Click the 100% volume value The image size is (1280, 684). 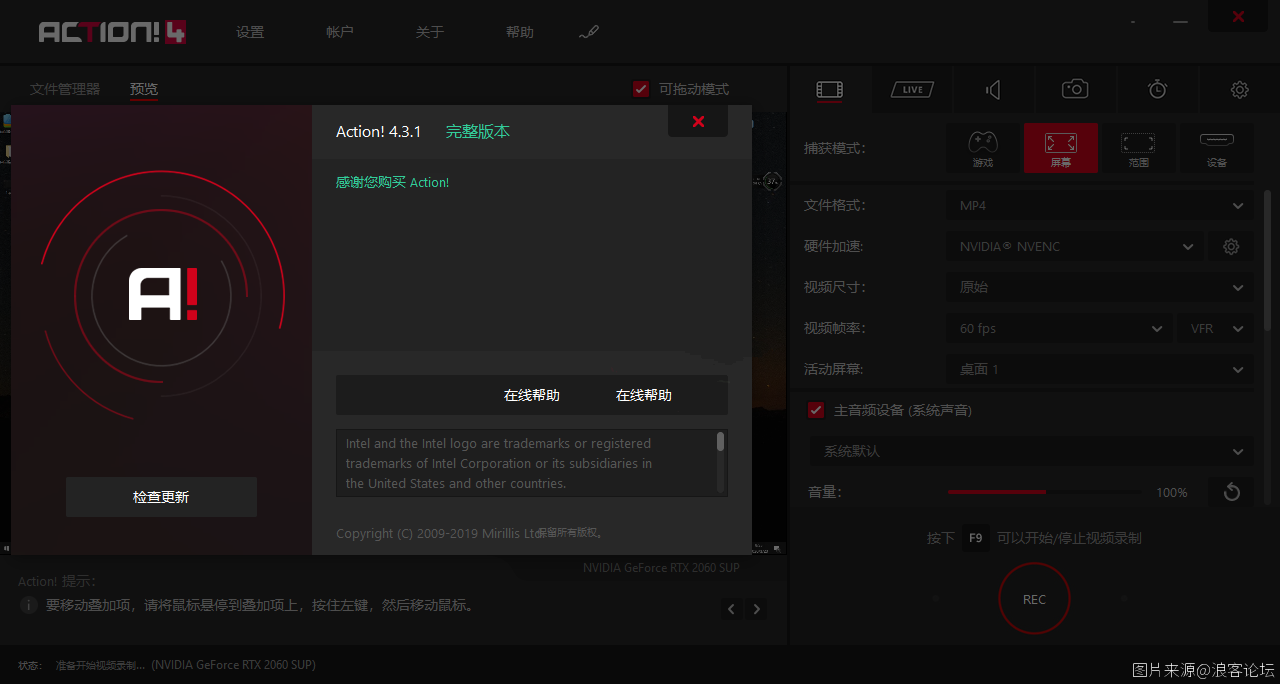[1172, 492]
